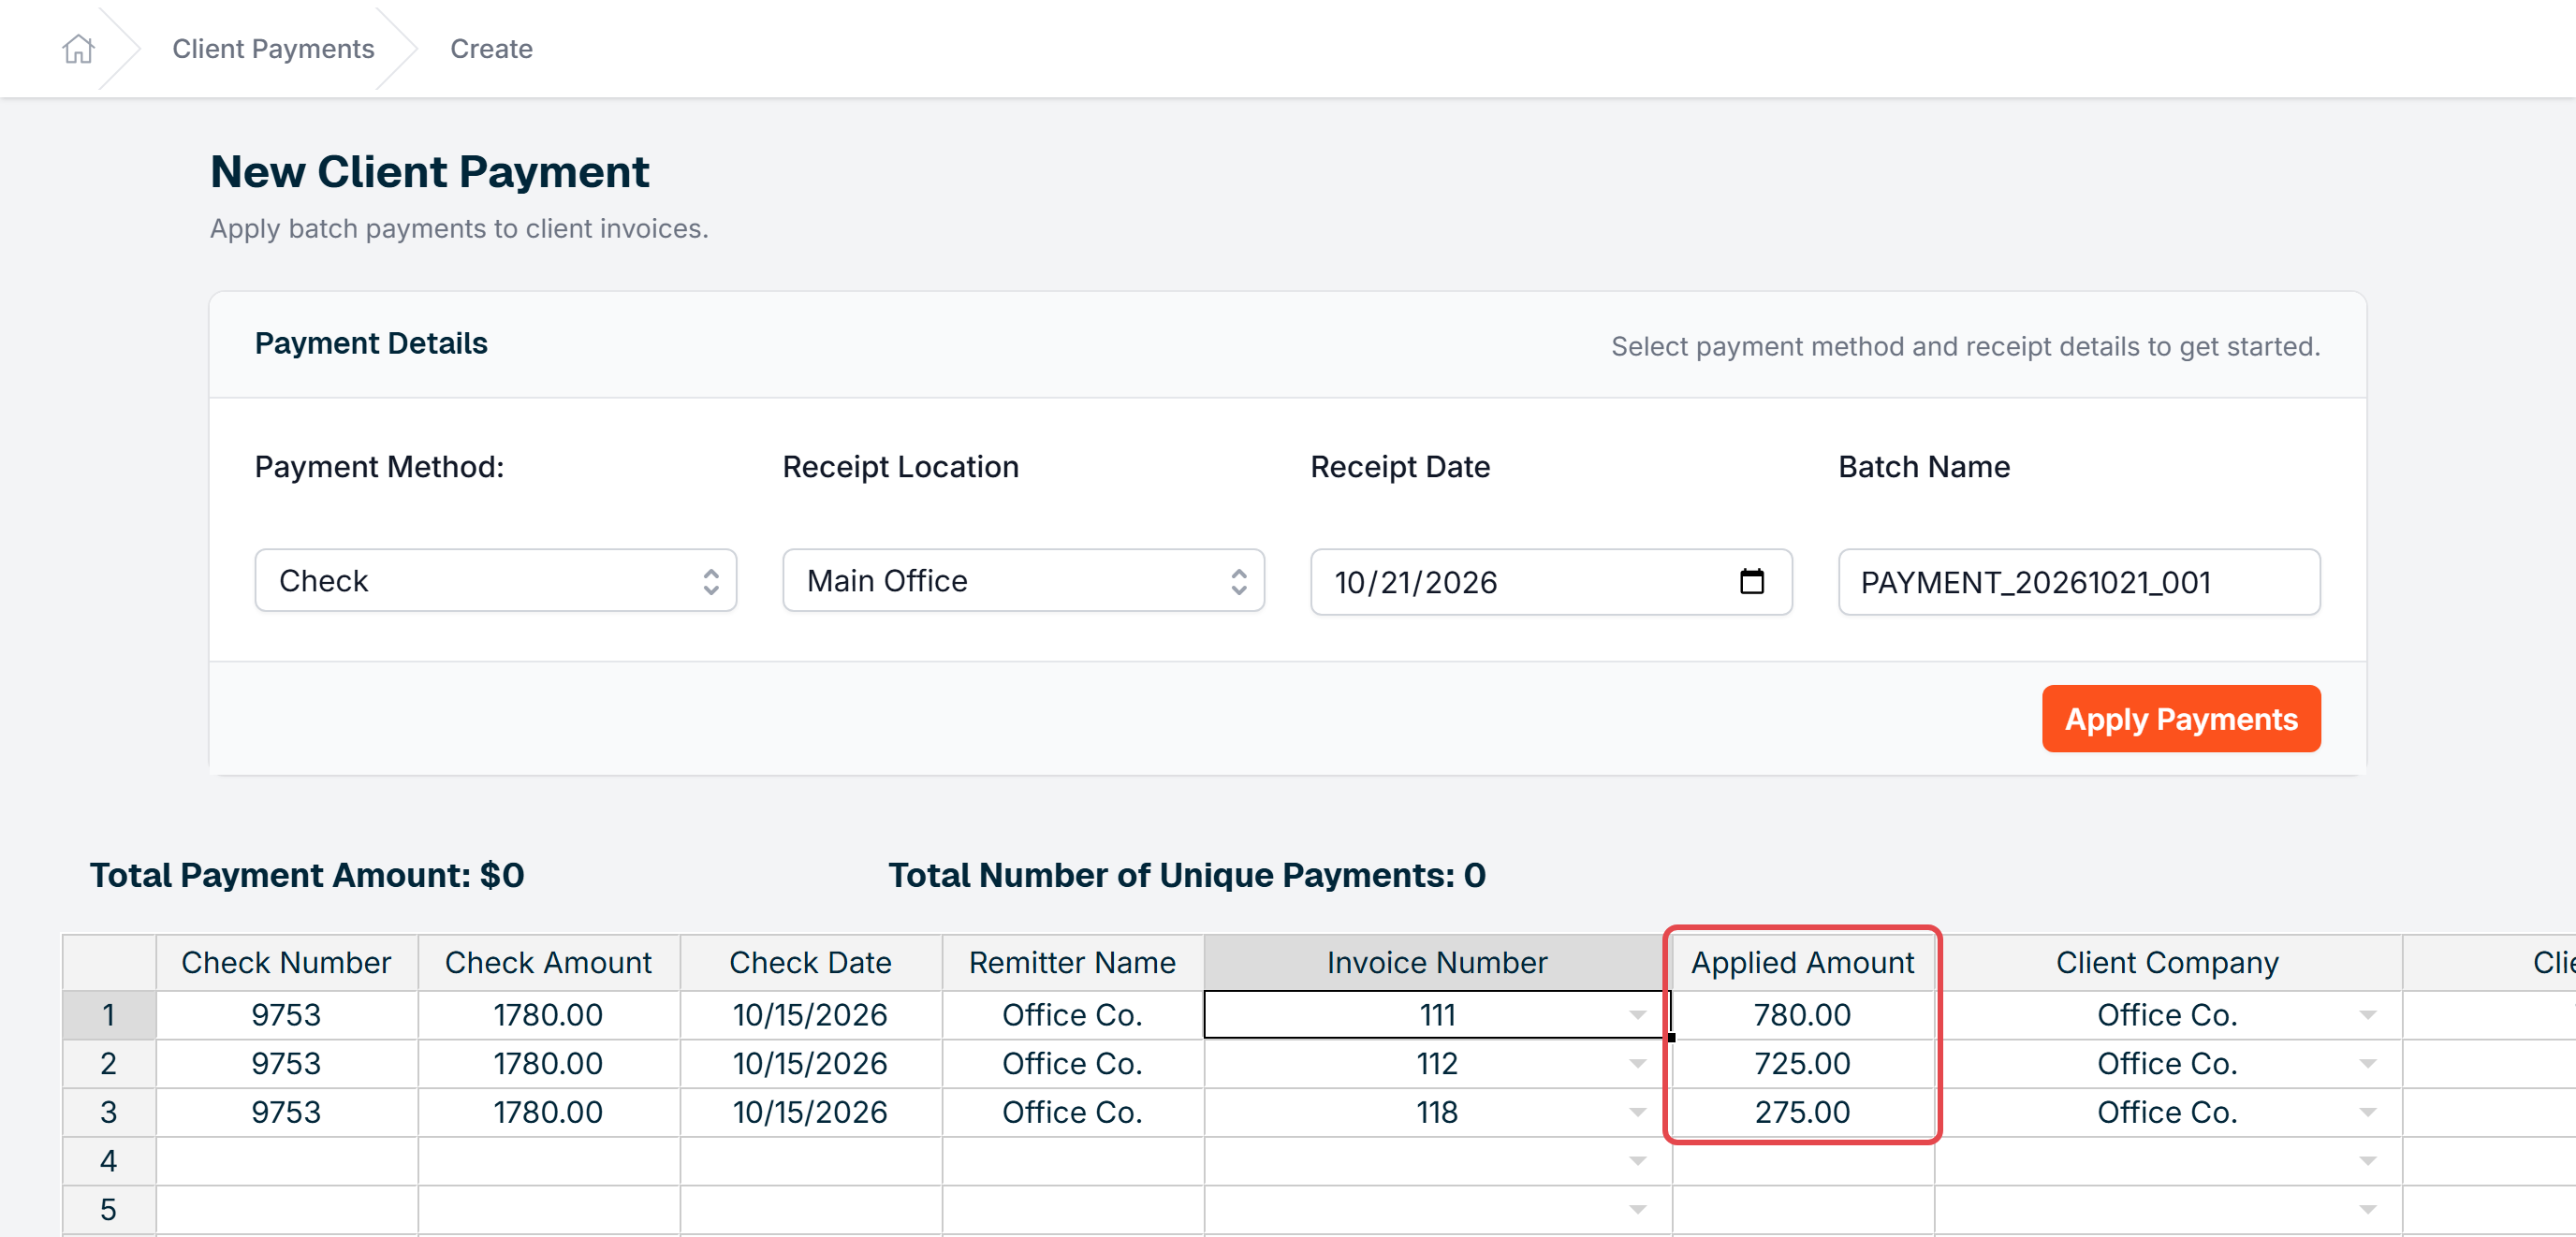Image resolution: width=2576 pixels, height=1237 pixels.
Task: Select the Invoice Number column header
Action: coord(1438,962)
